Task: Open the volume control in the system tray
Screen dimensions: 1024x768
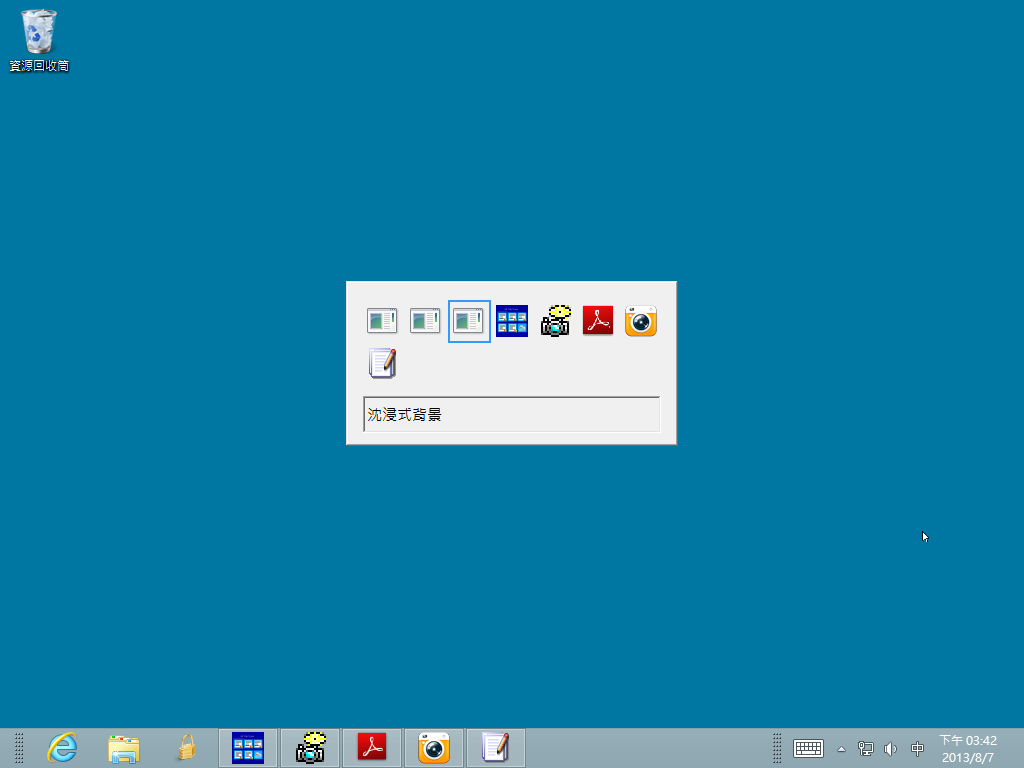Action: coord(890,748)
